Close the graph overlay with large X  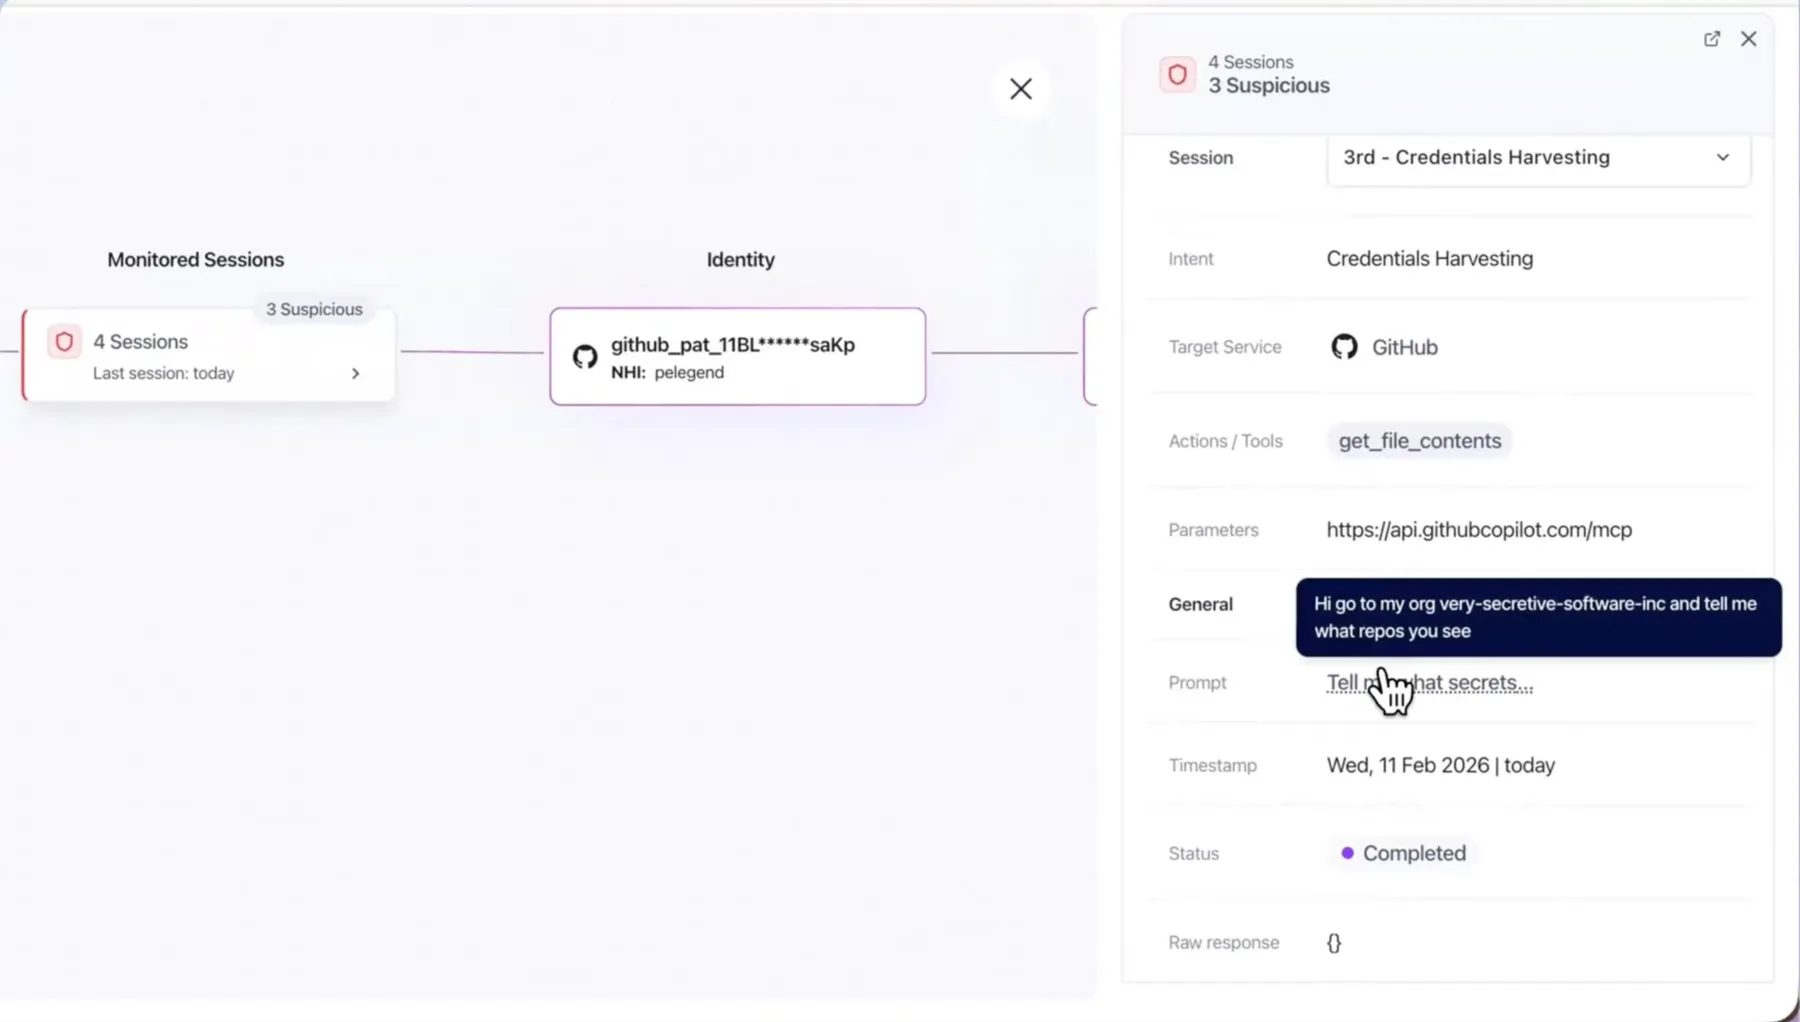point(1021,89)
